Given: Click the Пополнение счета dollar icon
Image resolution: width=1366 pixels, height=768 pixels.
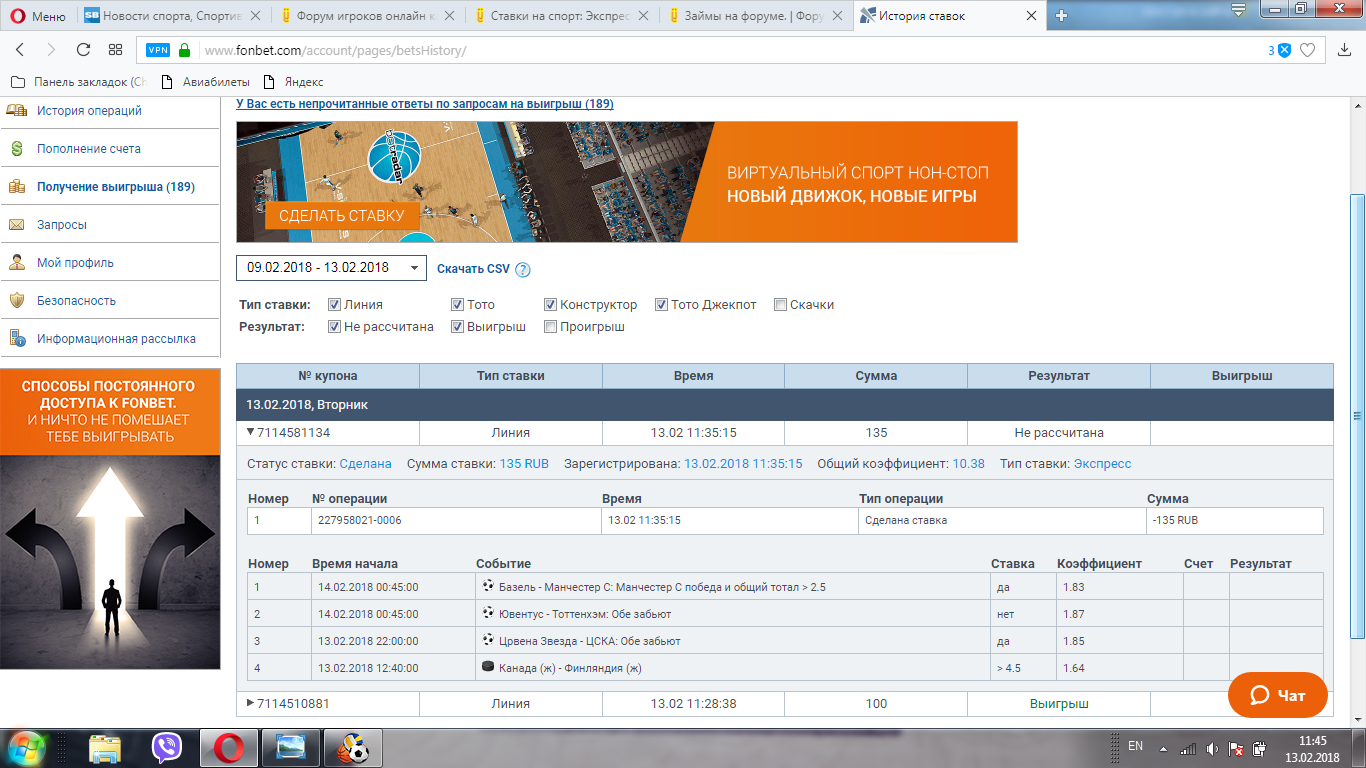Looking at the screenshot, I should (17, 149).
